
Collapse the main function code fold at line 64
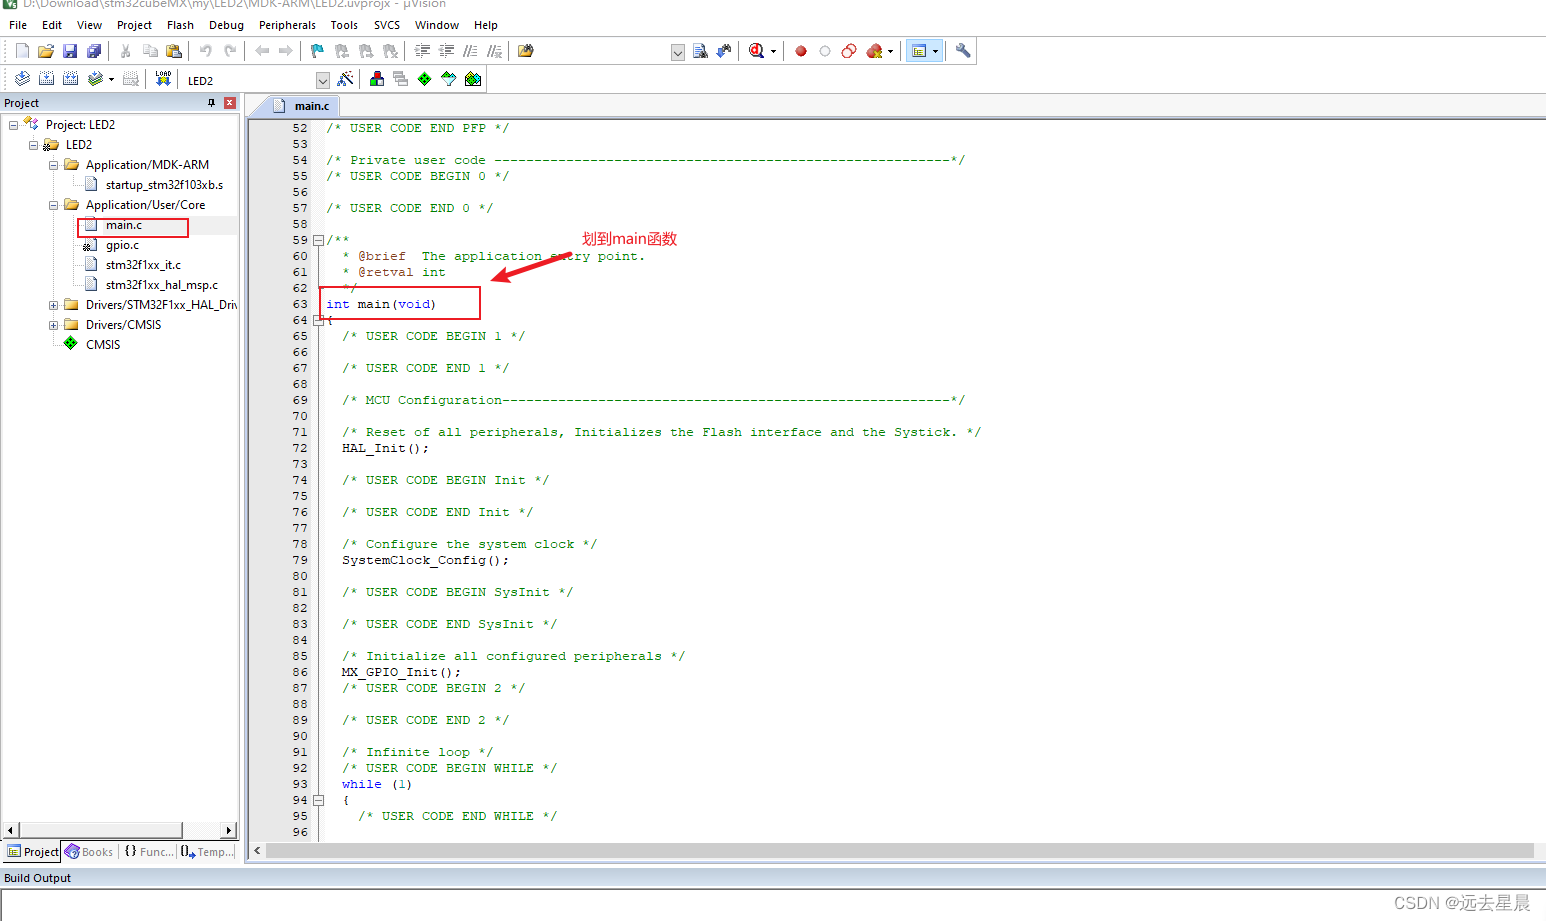click(x=318, y=320)
